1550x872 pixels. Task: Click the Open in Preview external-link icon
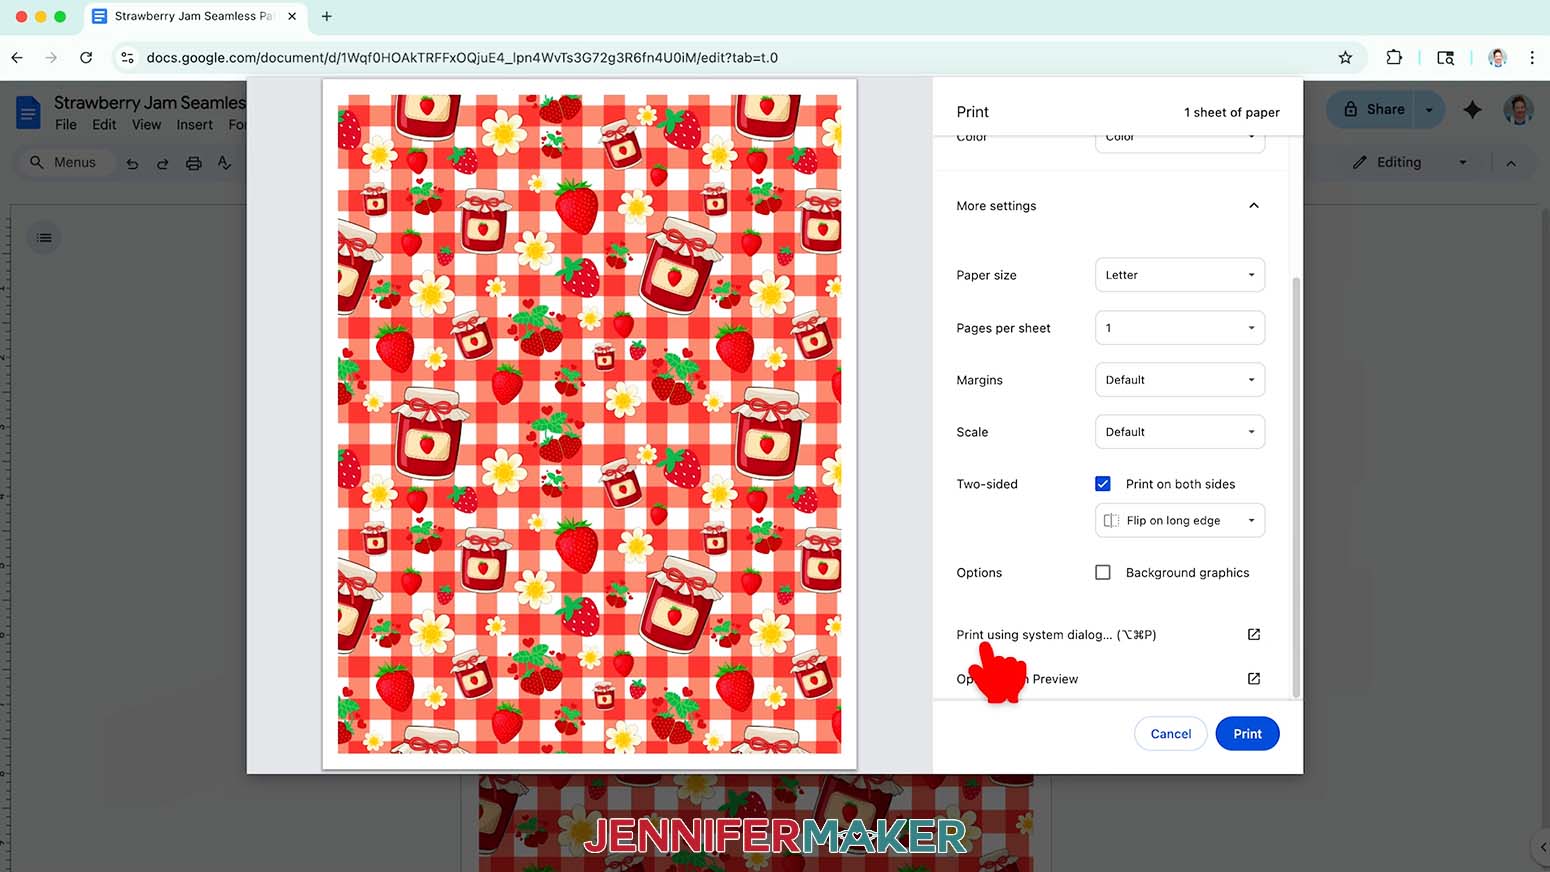(x=1254, y=679)
